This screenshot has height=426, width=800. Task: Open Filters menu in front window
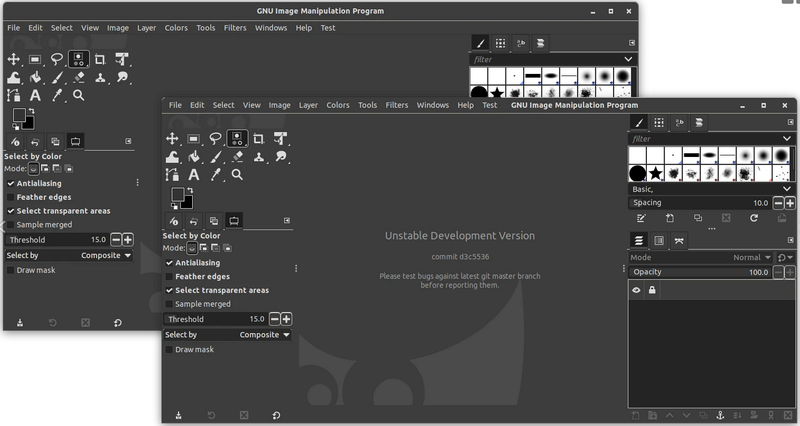[396, 105]
